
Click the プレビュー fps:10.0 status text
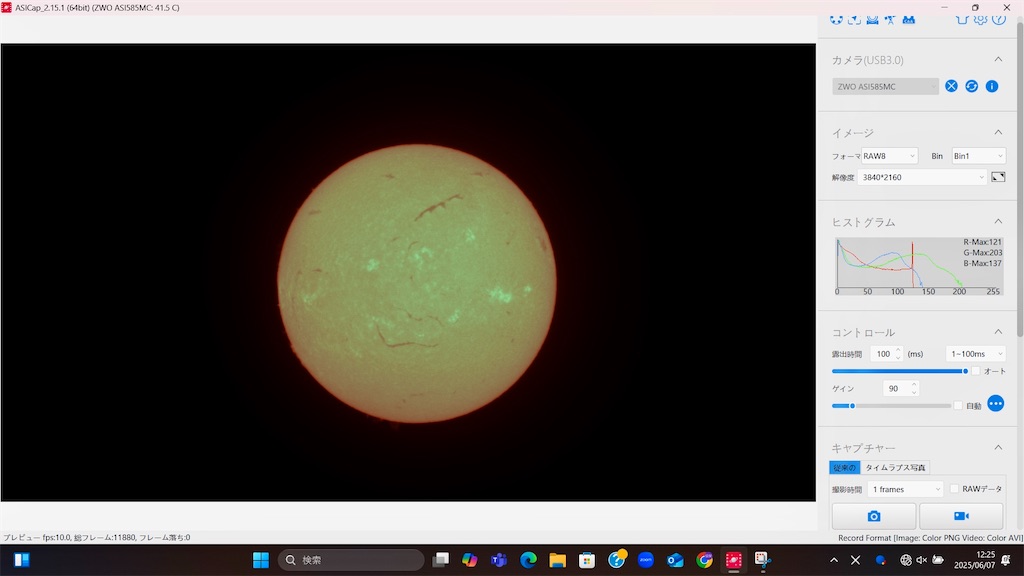pyautogui.click(x=97, y=537)
